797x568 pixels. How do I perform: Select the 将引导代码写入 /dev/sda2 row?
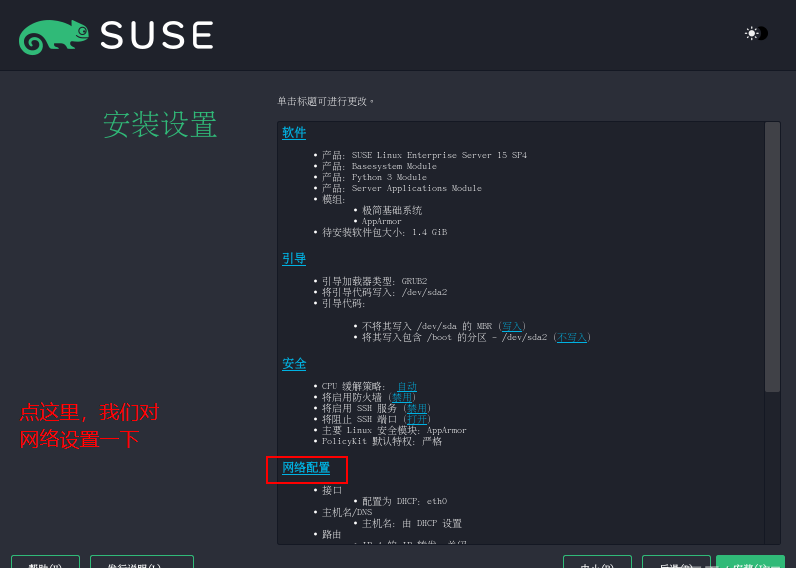tap(384, 292)
